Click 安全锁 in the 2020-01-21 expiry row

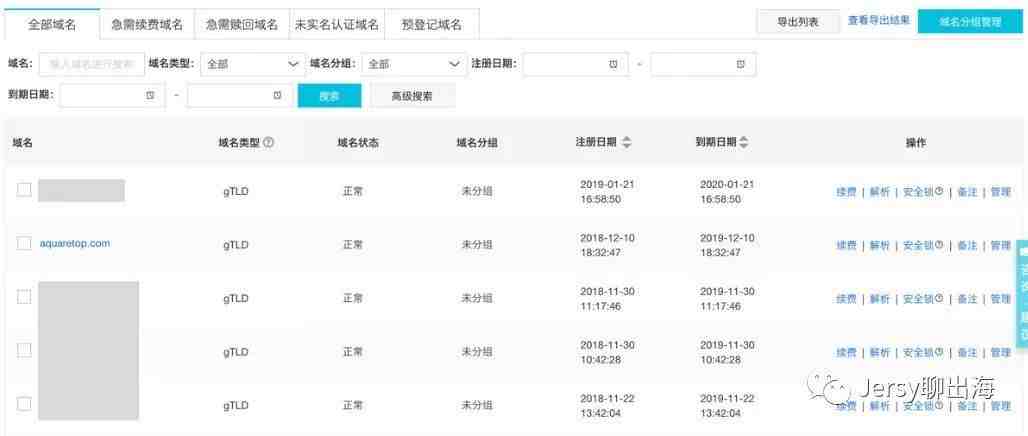click(918, 192)
